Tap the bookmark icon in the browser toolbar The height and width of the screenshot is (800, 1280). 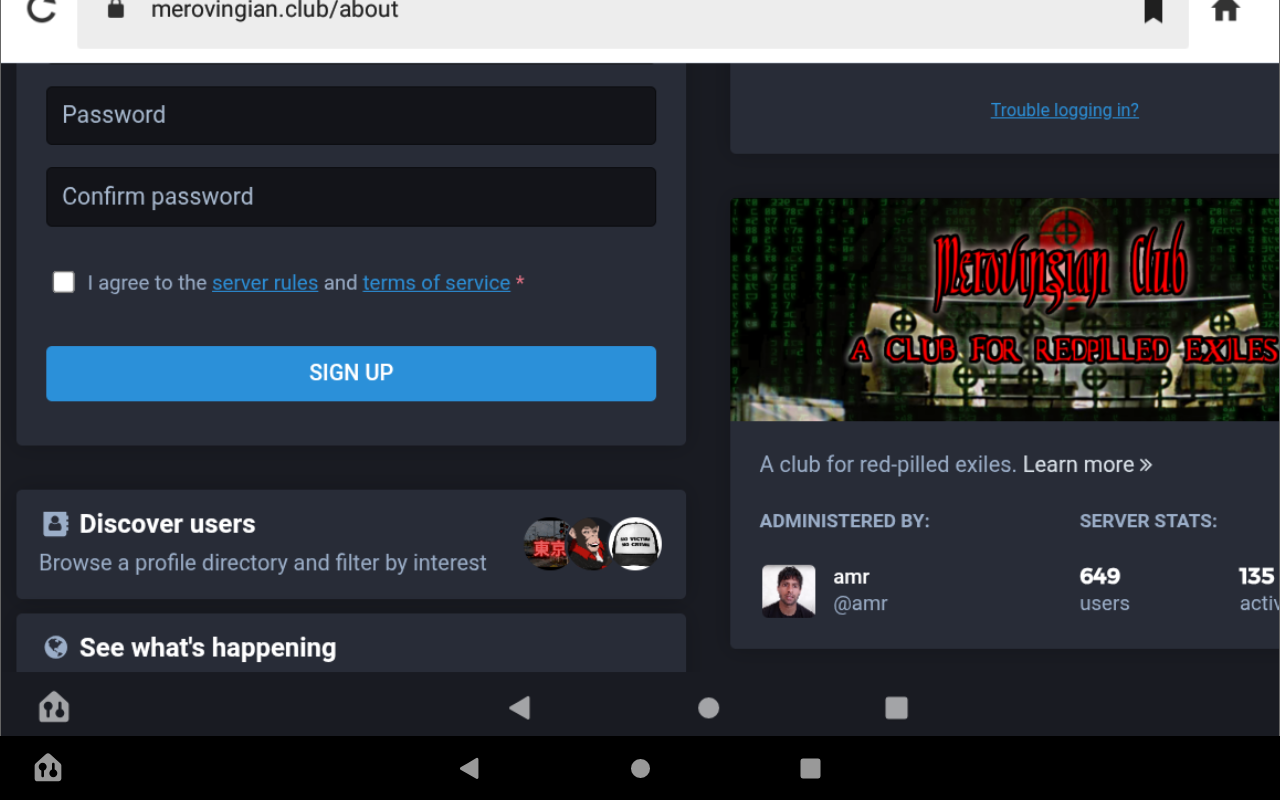click(x=1153, y=10)
